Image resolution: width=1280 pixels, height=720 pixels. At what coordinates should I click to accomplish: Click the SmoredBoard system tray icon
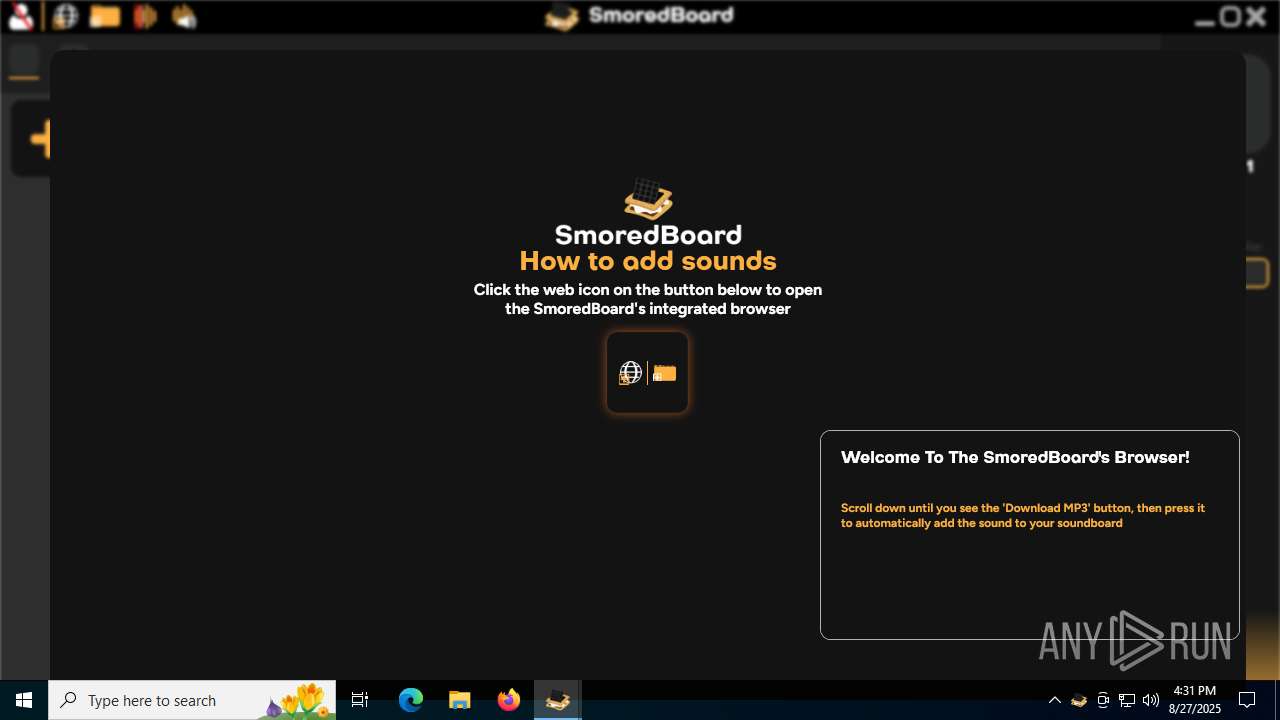point(1078,700)
